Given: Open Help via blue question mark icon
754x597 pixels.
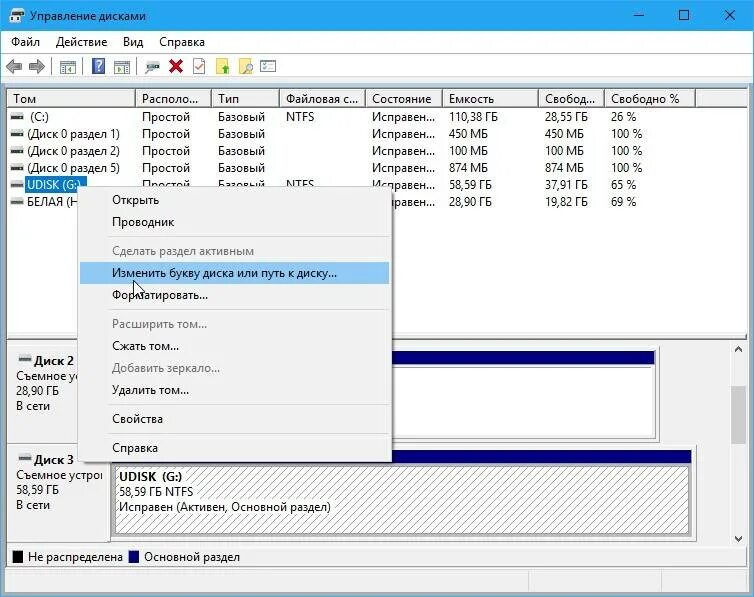Looking at the screenshot, I should pyautogui.click(x=98, y=66).
